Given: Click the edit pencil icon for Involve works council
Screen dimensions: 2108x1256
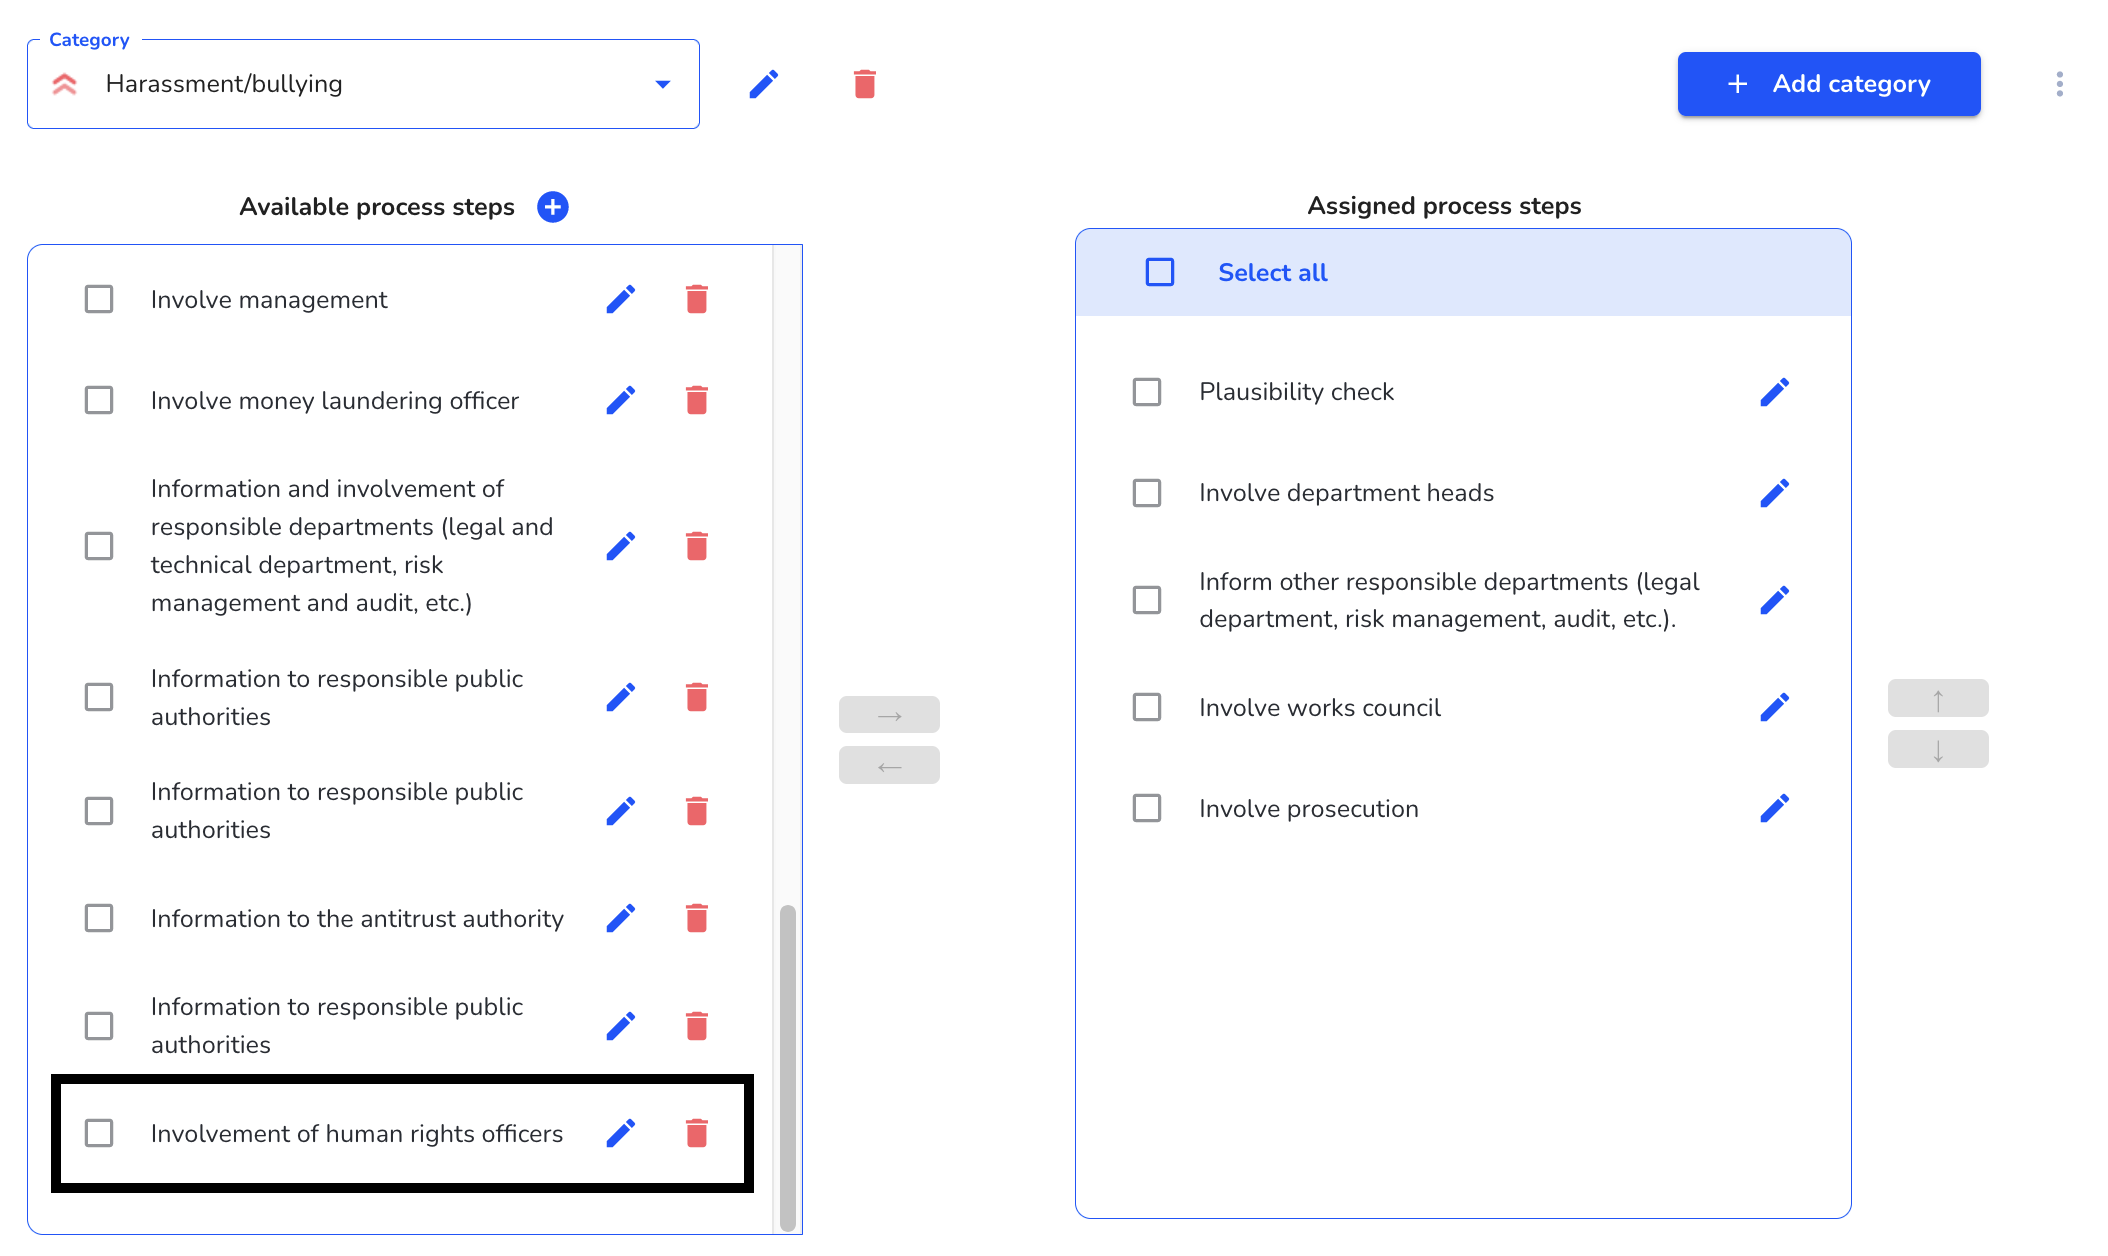Looking at the screenshot, I should (x=1776, y=706).
